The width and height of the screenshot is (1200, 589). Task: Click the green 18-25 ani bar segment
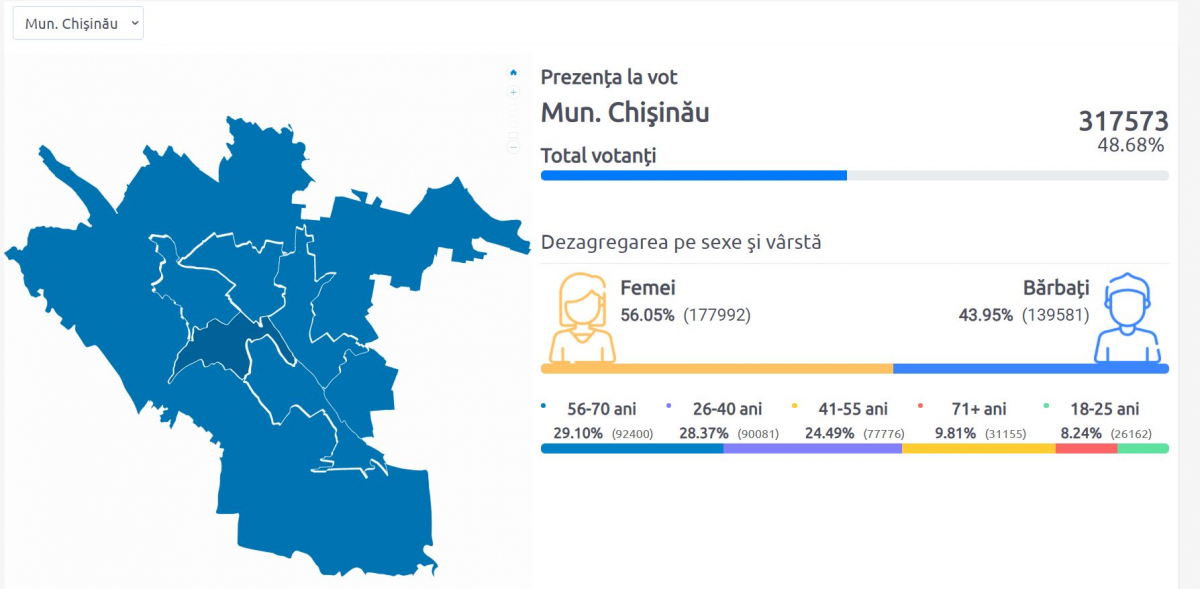coord(1143,448)
